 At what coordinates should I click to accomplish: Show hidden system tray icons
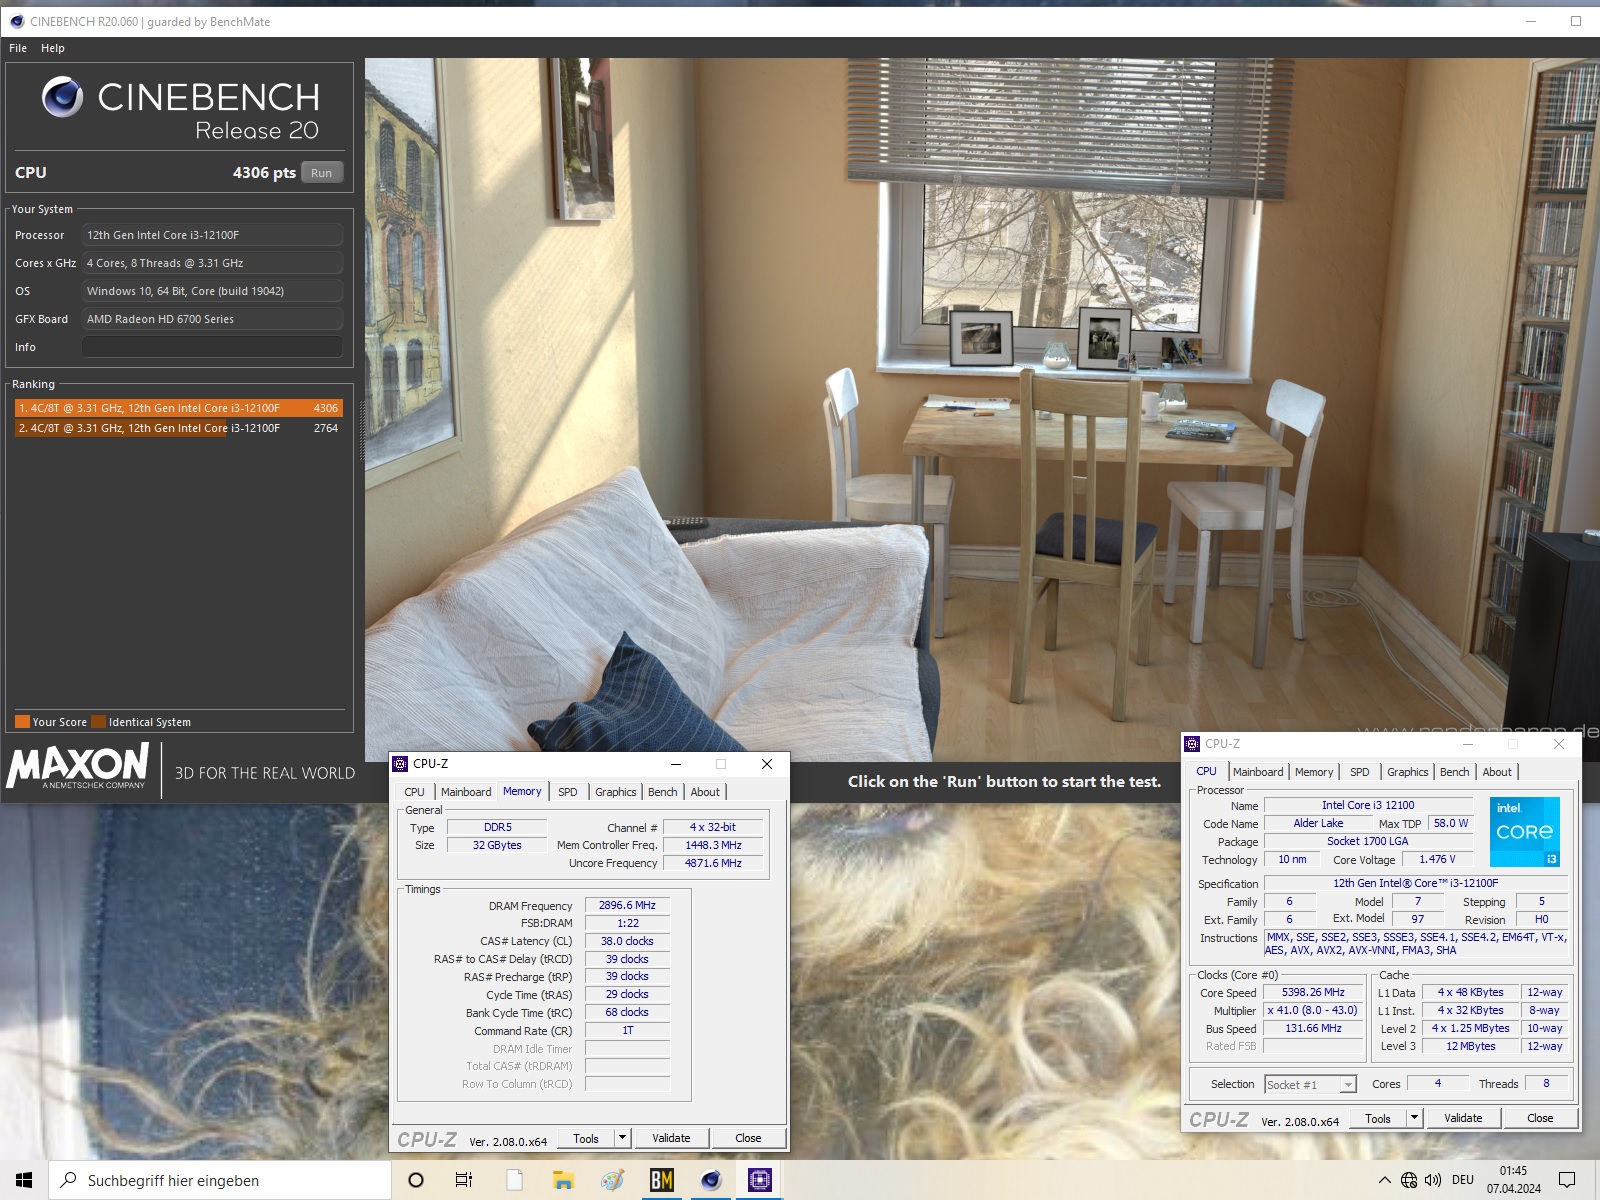(1385, 1180)
